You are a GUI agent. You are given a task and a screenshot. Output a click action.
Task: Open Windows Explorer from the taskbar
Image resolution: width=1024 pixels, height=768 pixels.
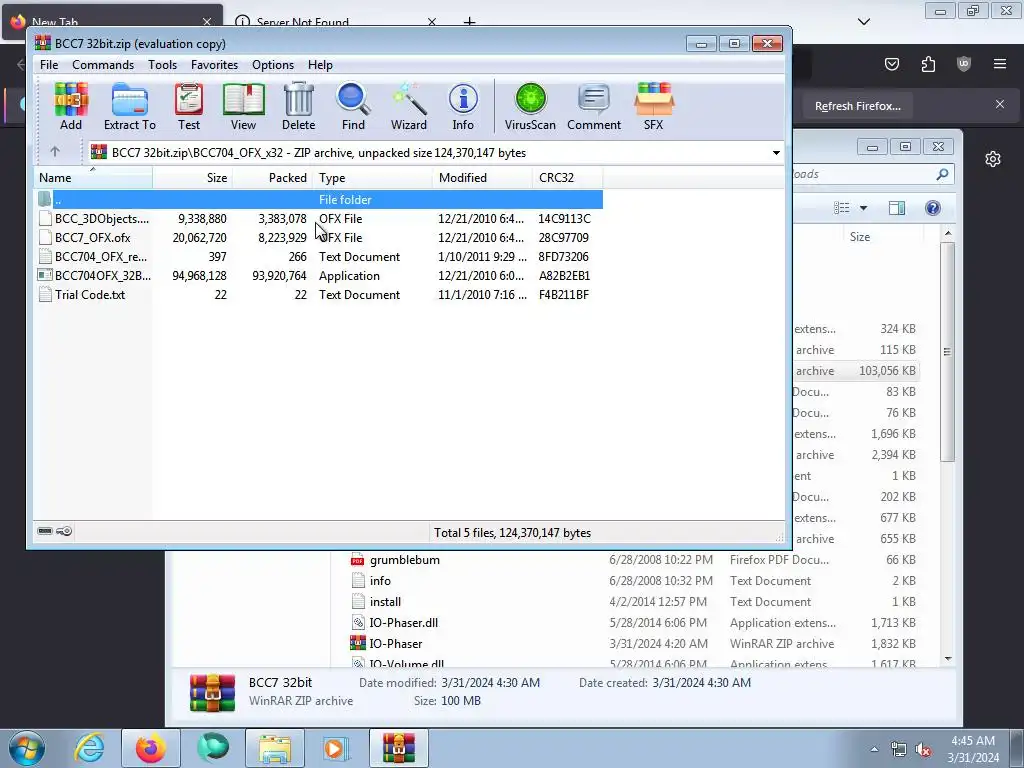pos(274,748)
